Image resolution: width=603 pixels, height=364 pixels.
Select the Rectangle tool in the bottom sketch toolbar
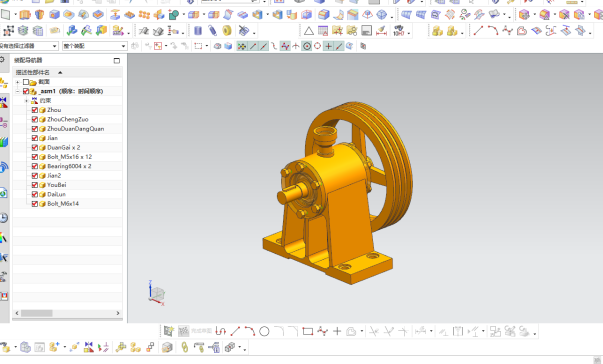coord(308,331)
